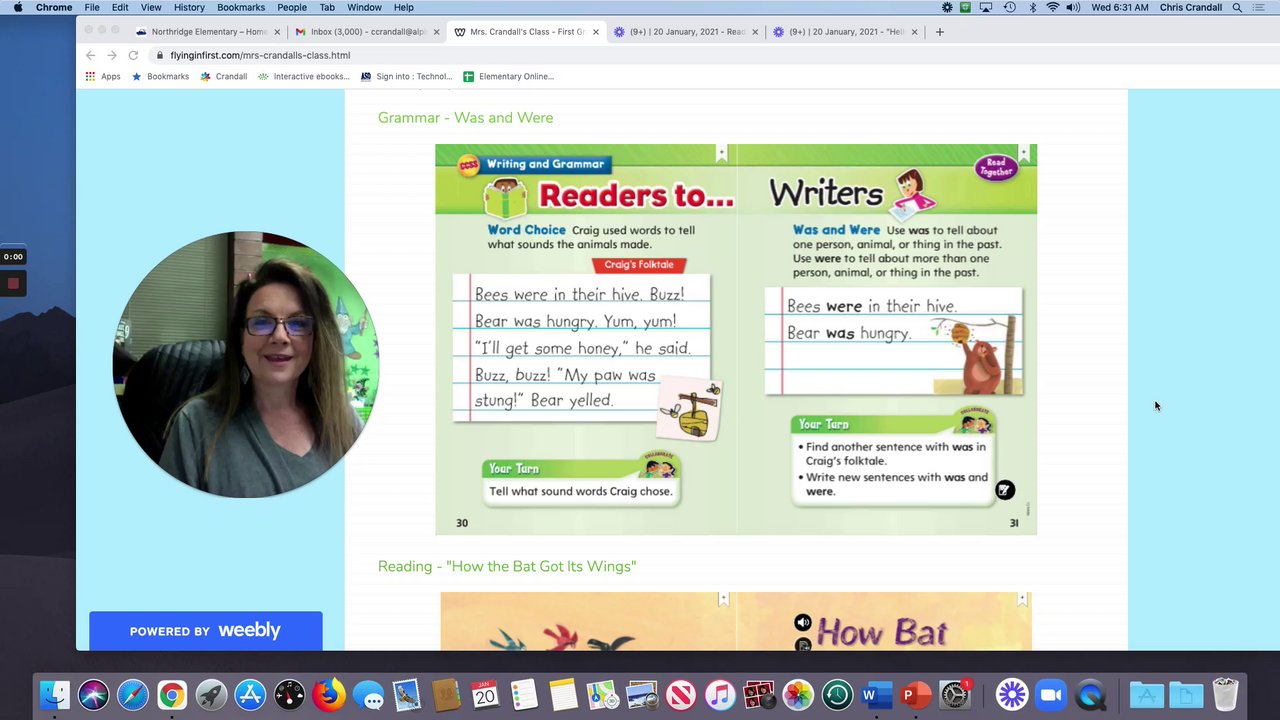This screenshot has width=1280, height=720.
Task: Open Interactive ebooks bookmark
Action: pyautogui.click(x=304, y=76)
